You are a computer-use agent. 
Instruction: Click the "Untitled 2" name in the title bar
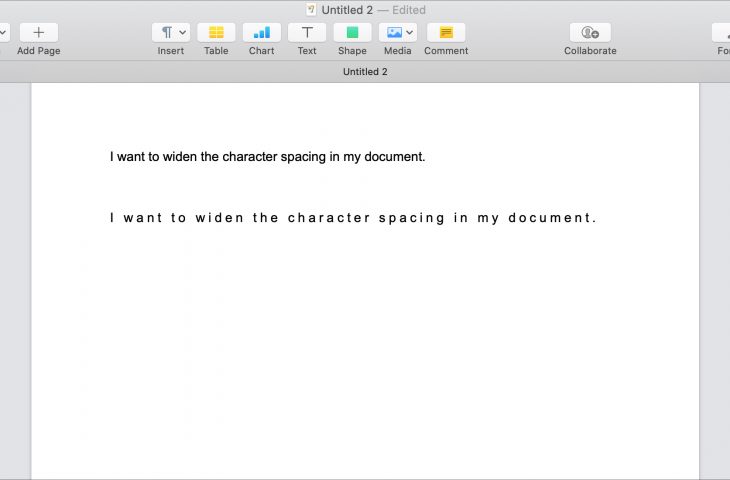pyautogui.click(x=347, y=10)
